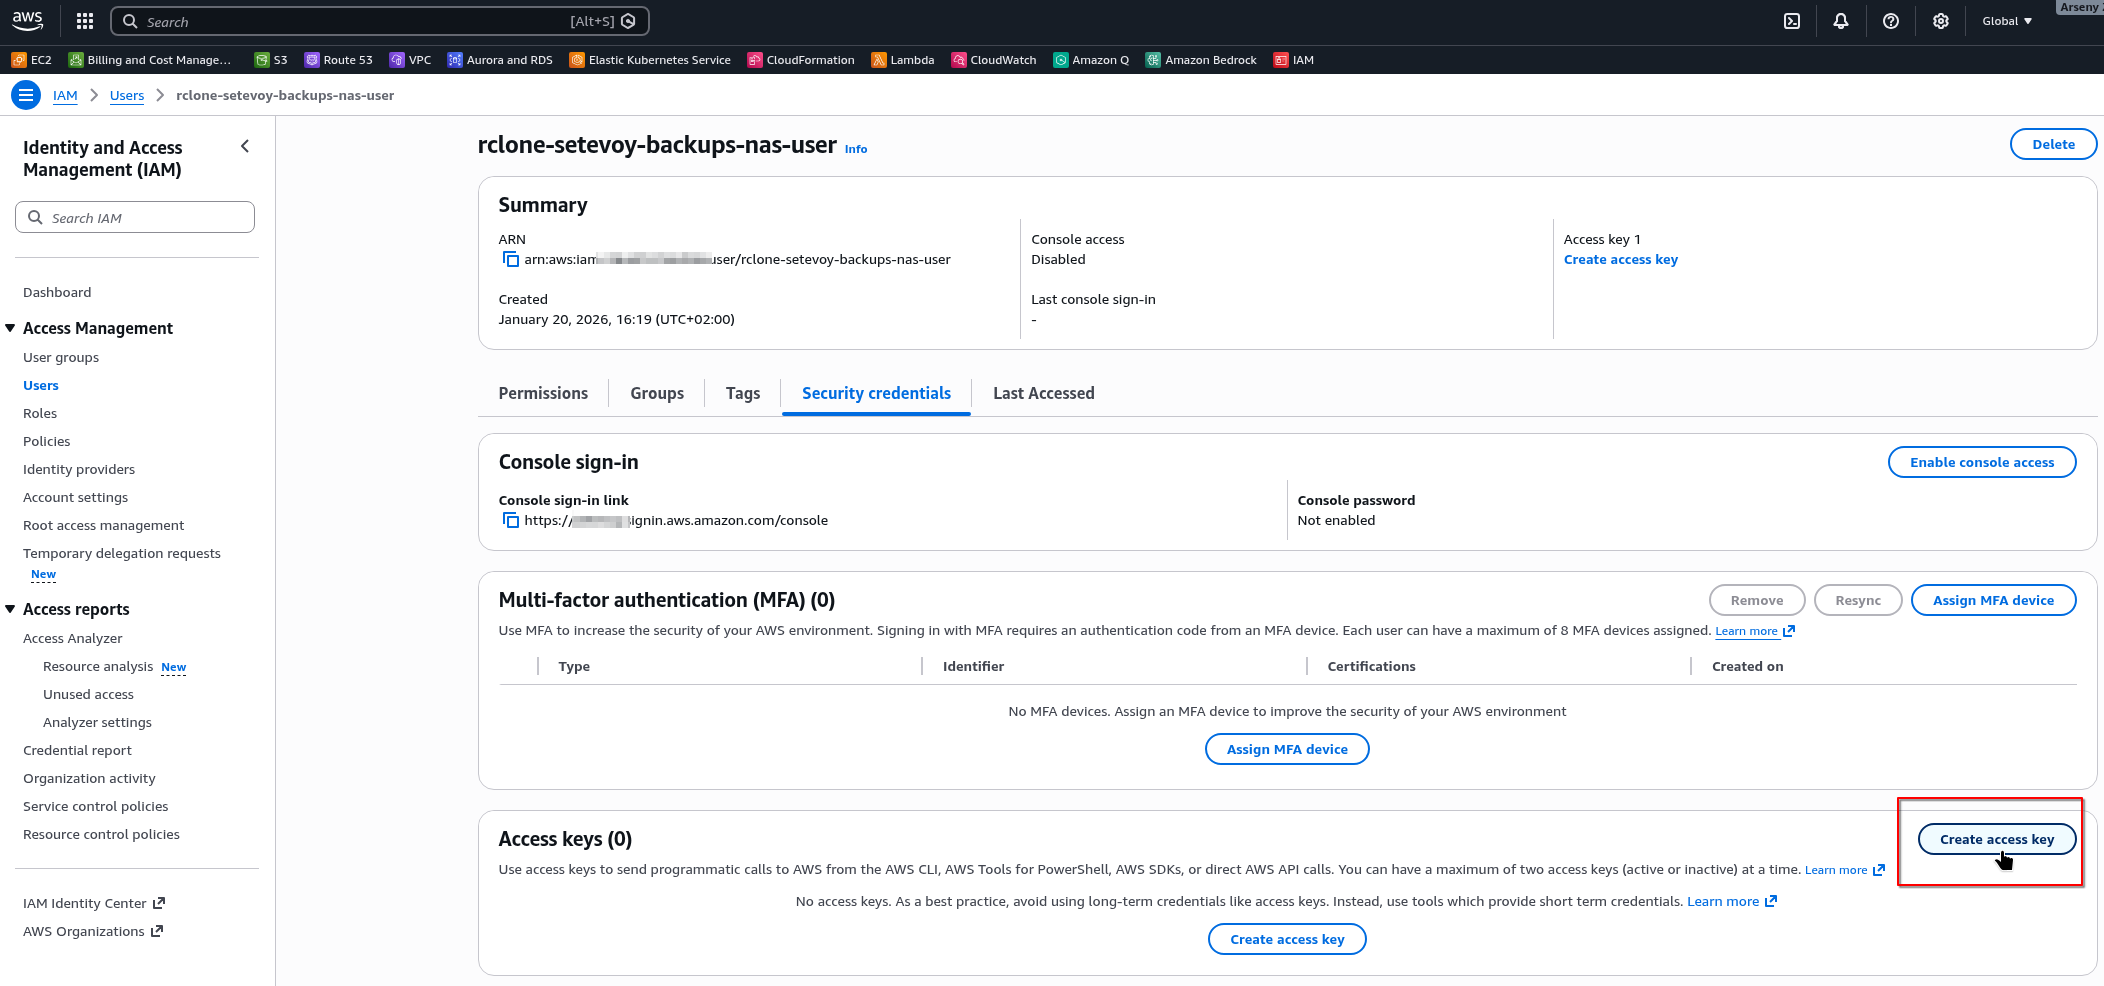This screenshot has width=2104, height=986.
Task: Open the notifications bell
Action: 1841,21
